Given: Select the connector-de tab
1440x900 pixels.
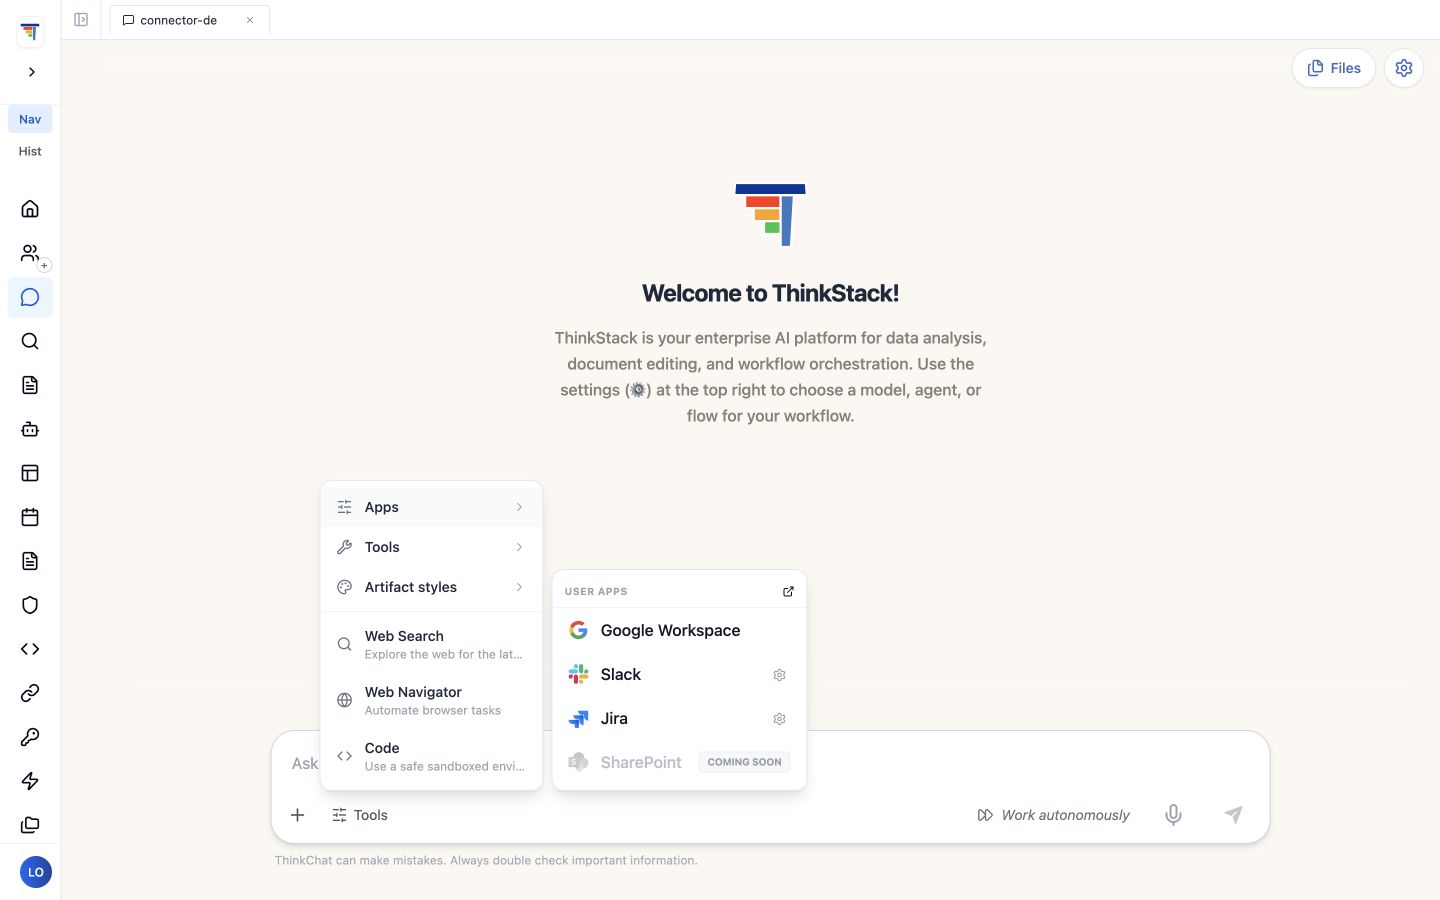Looking at the screenshot, I should pos(189,20).
